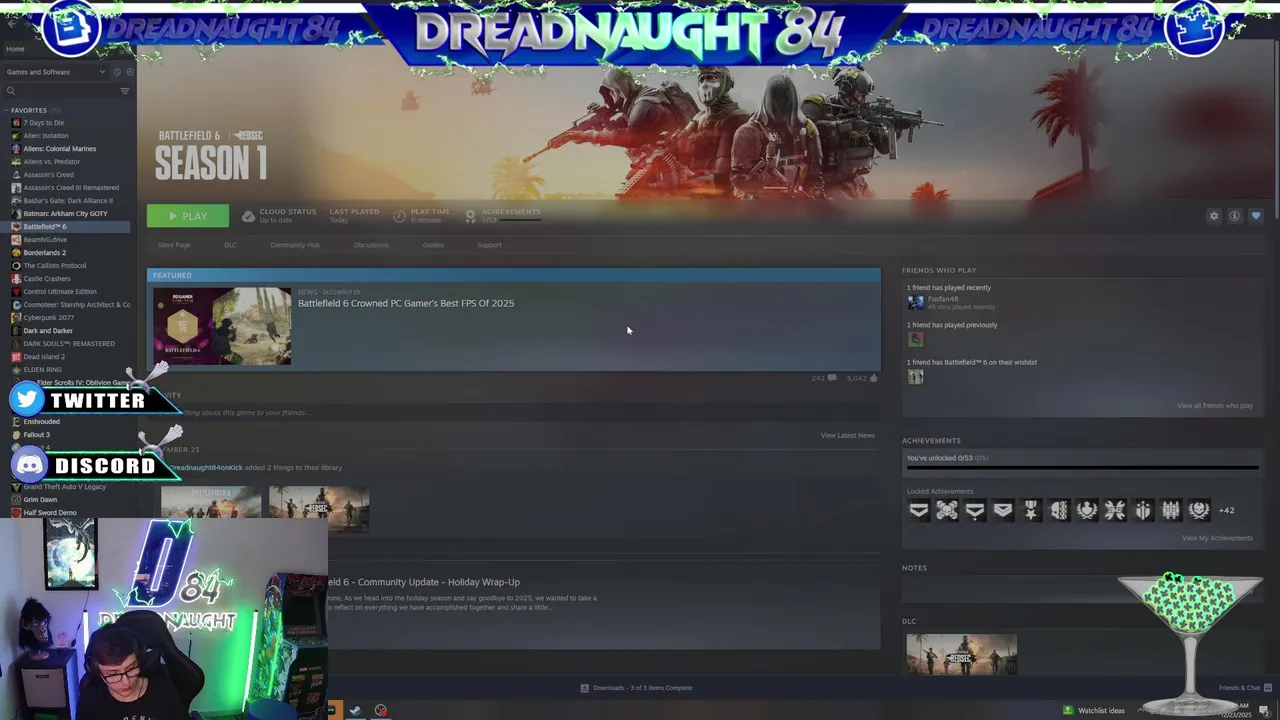
Task: Click the red circular taskbar icon
Action: click(x=381, y=710)
